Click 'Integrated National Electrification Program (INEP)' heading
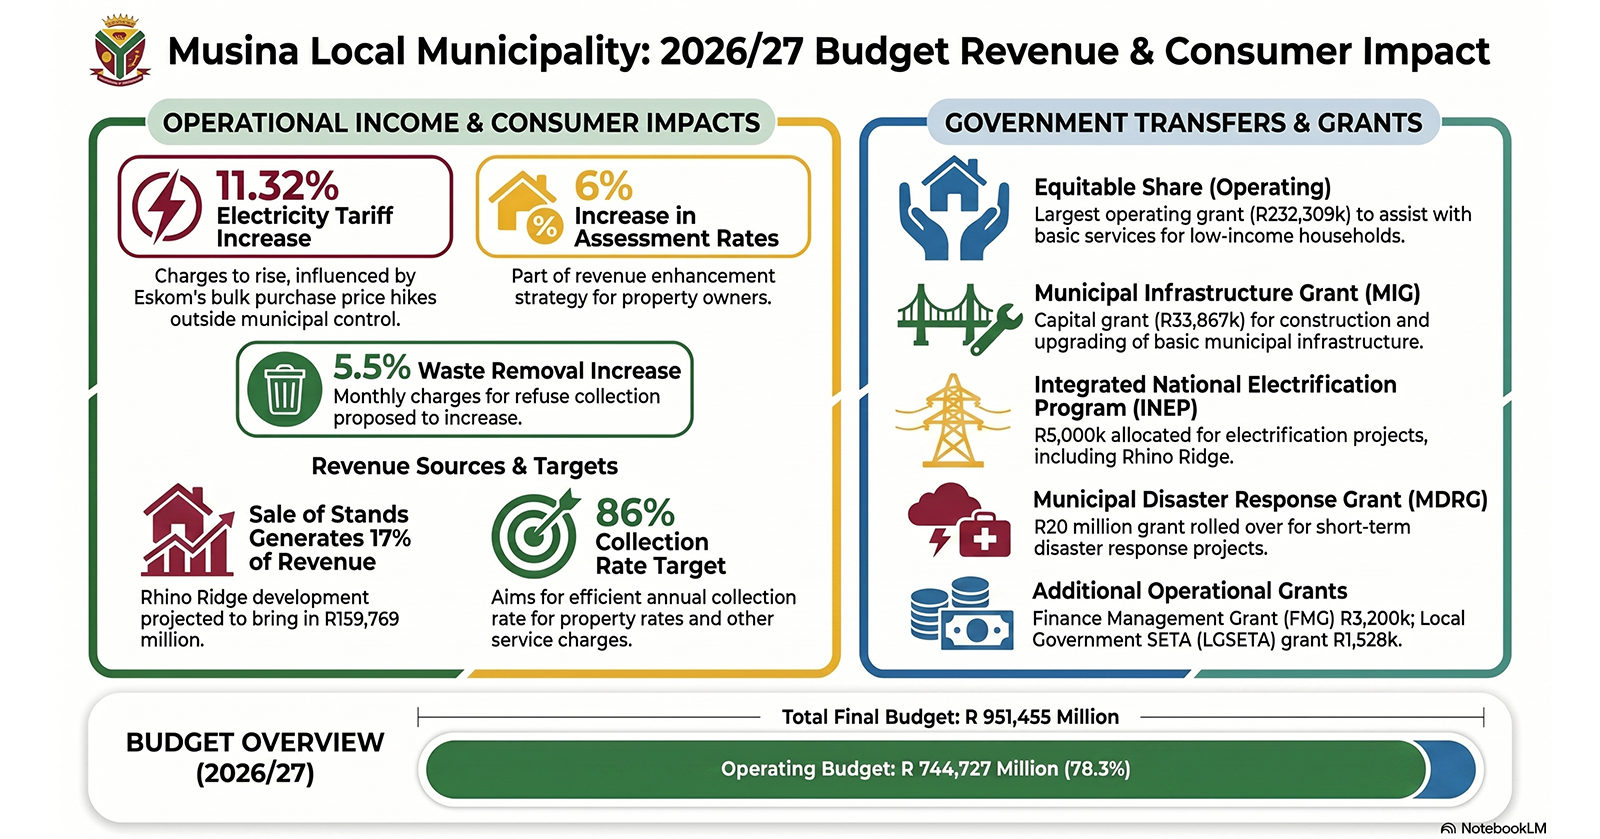 point(1215,396)
